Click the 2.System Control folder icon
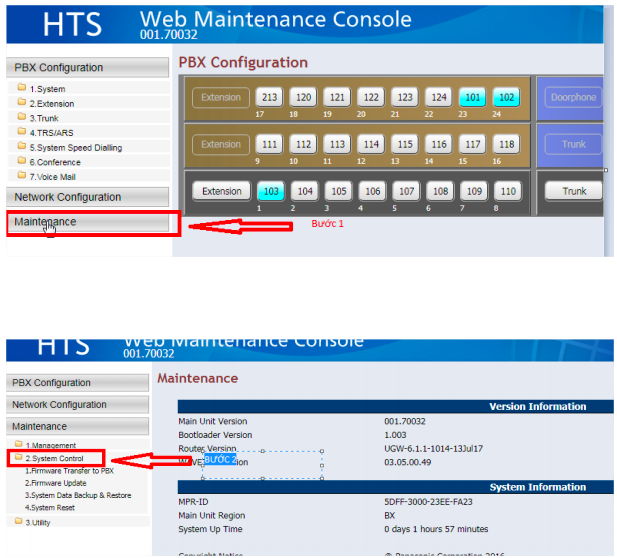Image resolution: width=617 pixels, height=558 pixels. [18, 457]
